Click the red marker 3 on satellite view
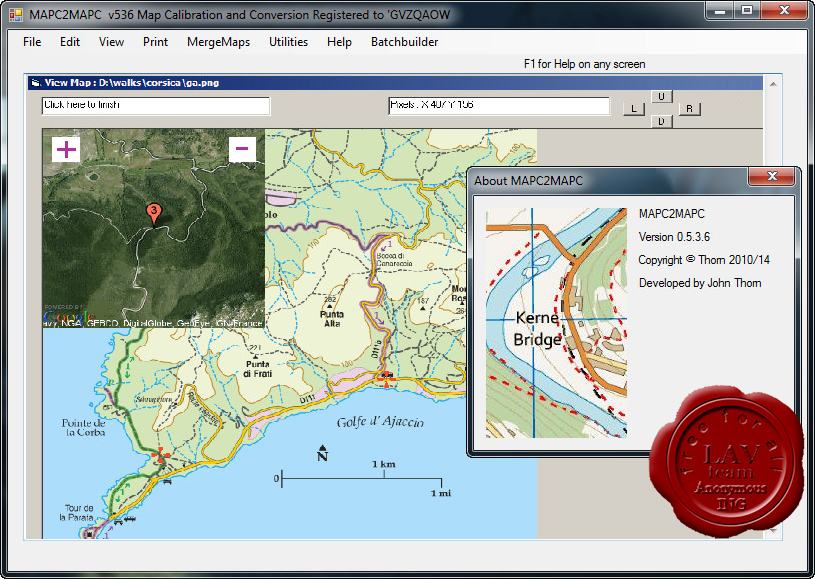The image size is (815, 579). (153, 213)
